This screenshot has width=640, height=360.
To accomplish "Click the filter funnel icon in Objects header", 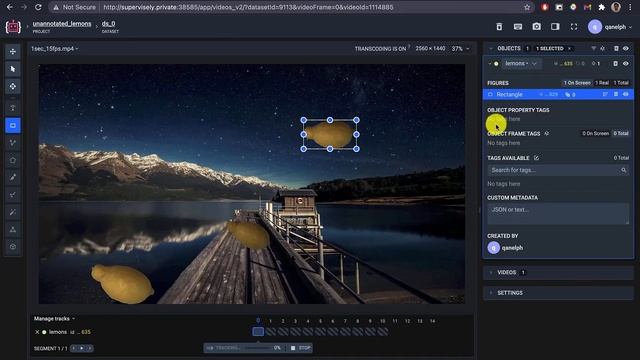I will tap(593, 49).
